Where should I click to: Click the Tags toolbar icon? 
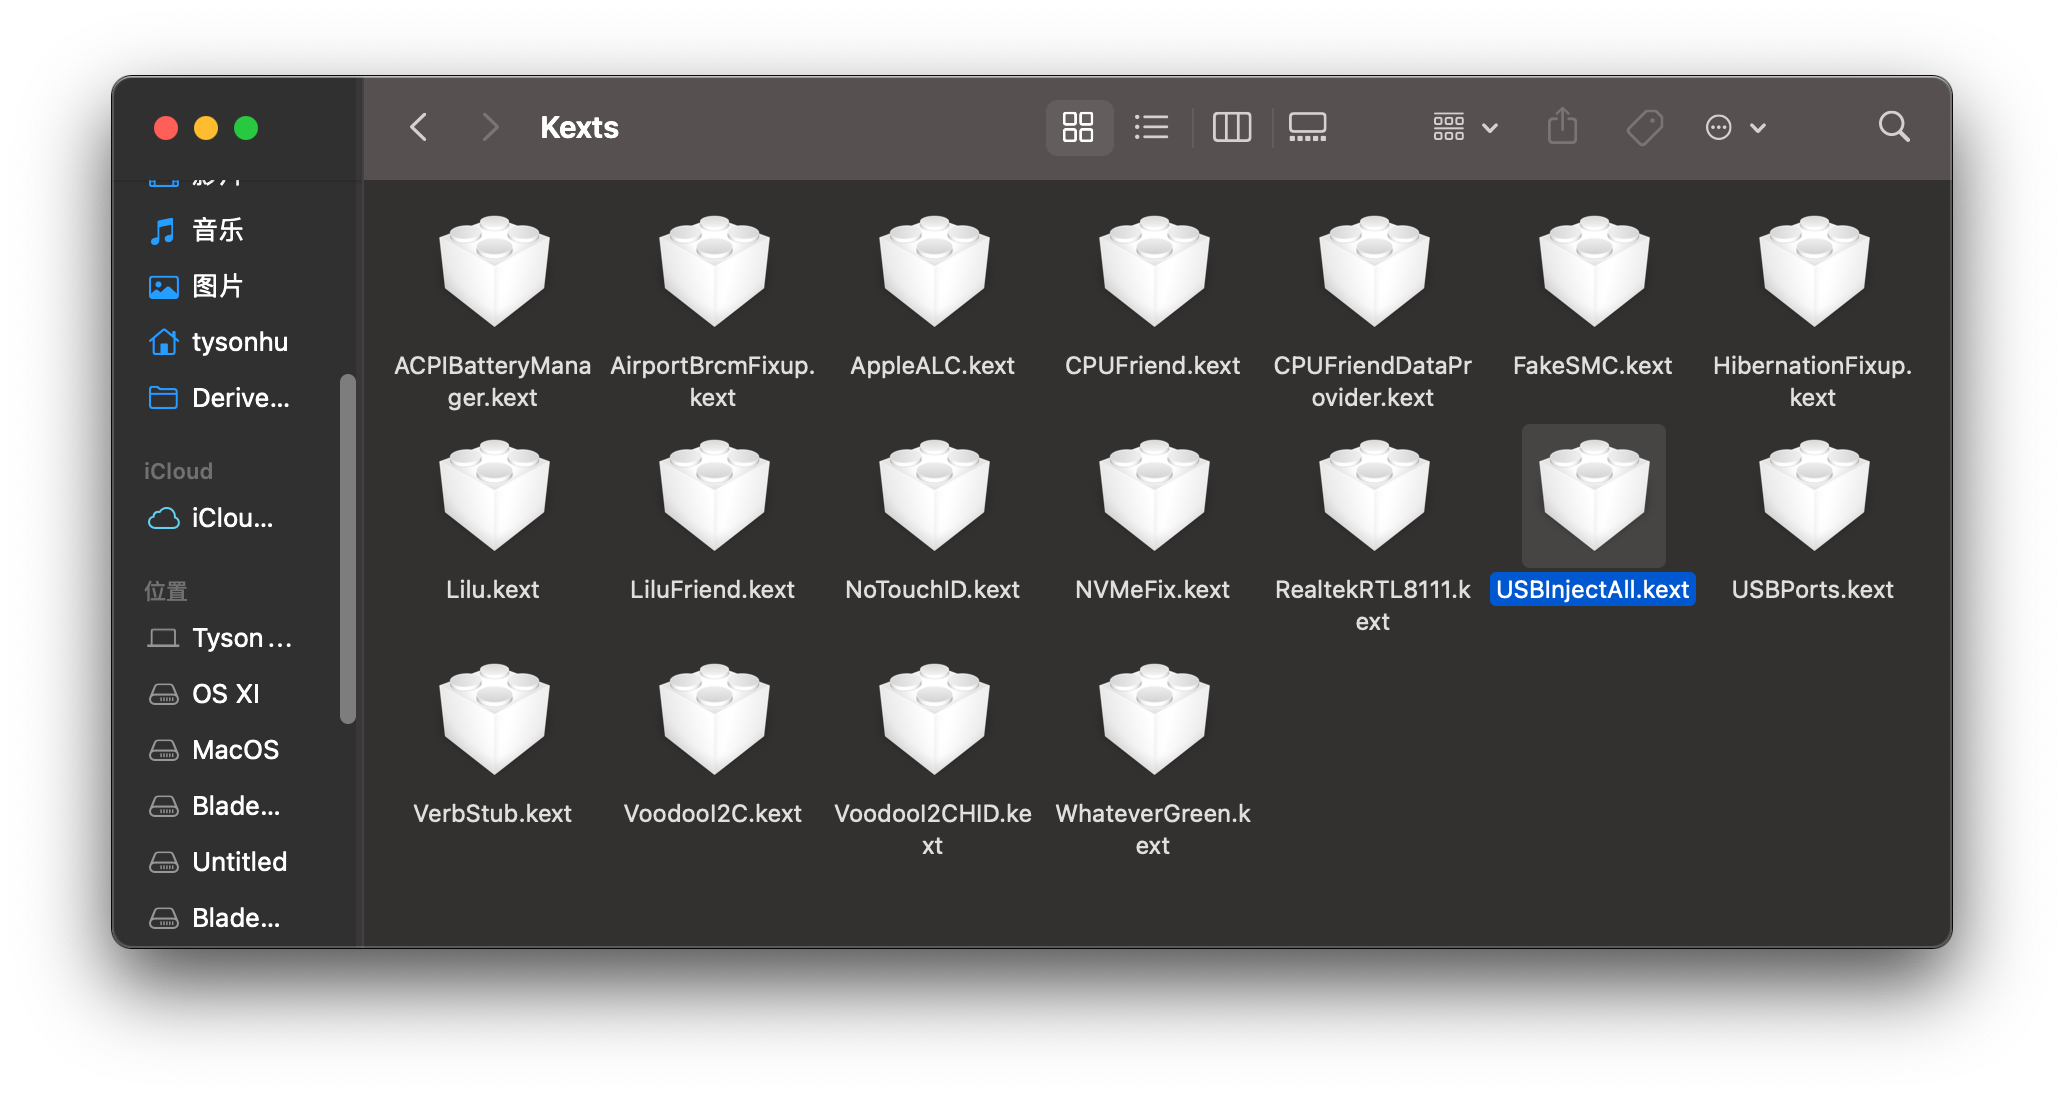pyautogui.click(x=1644, y=127)
